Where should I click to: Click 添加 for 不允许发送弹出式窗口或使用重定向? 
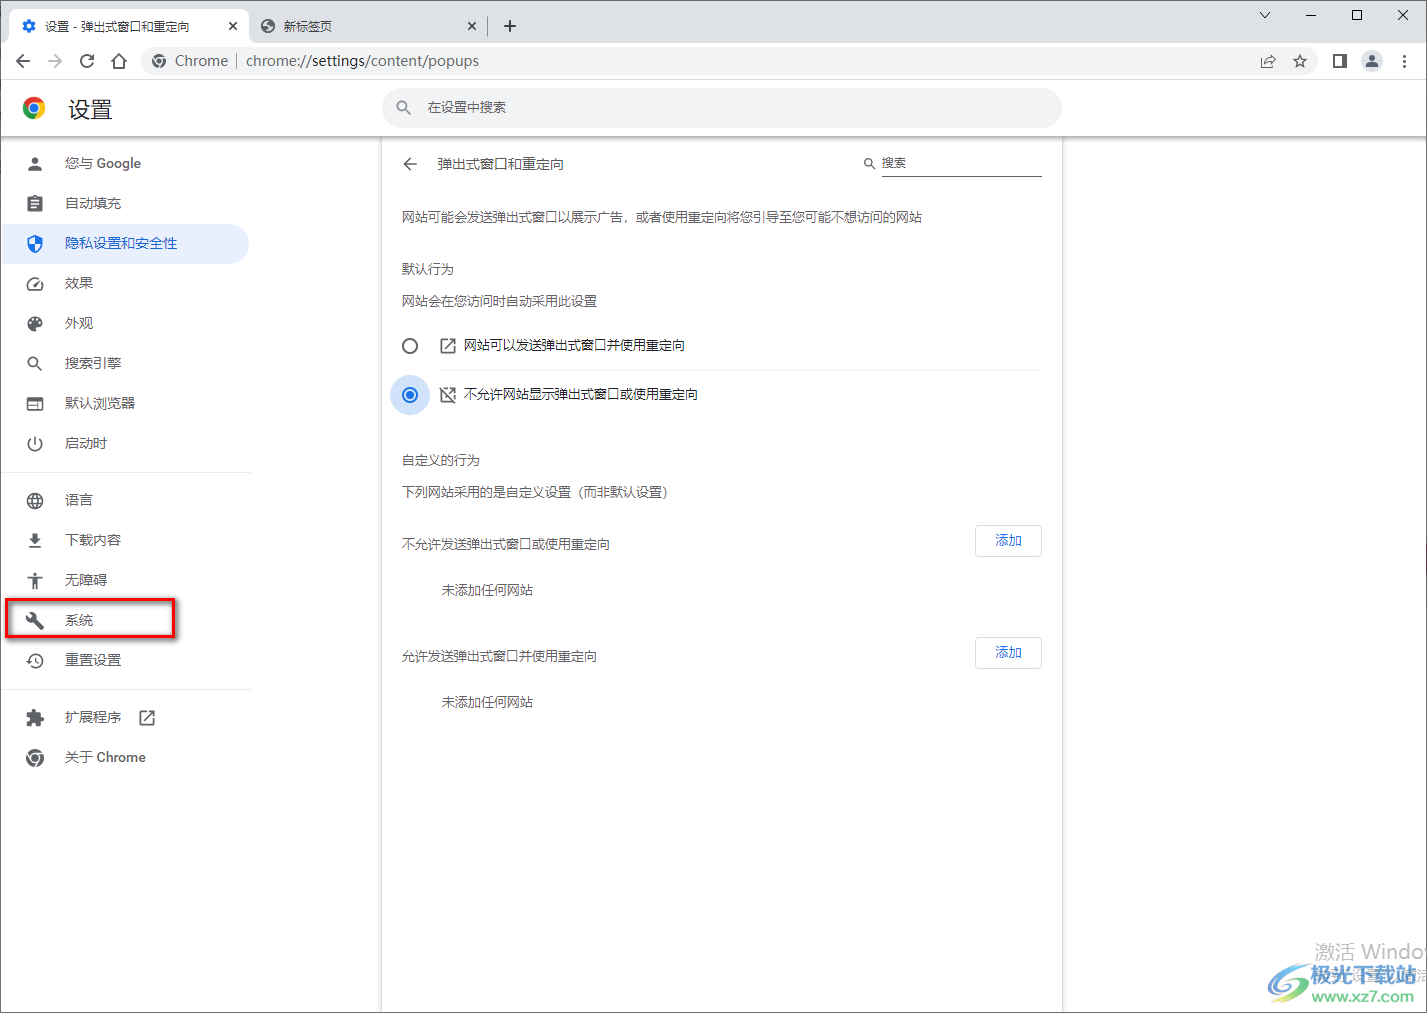click(1008, 541)
